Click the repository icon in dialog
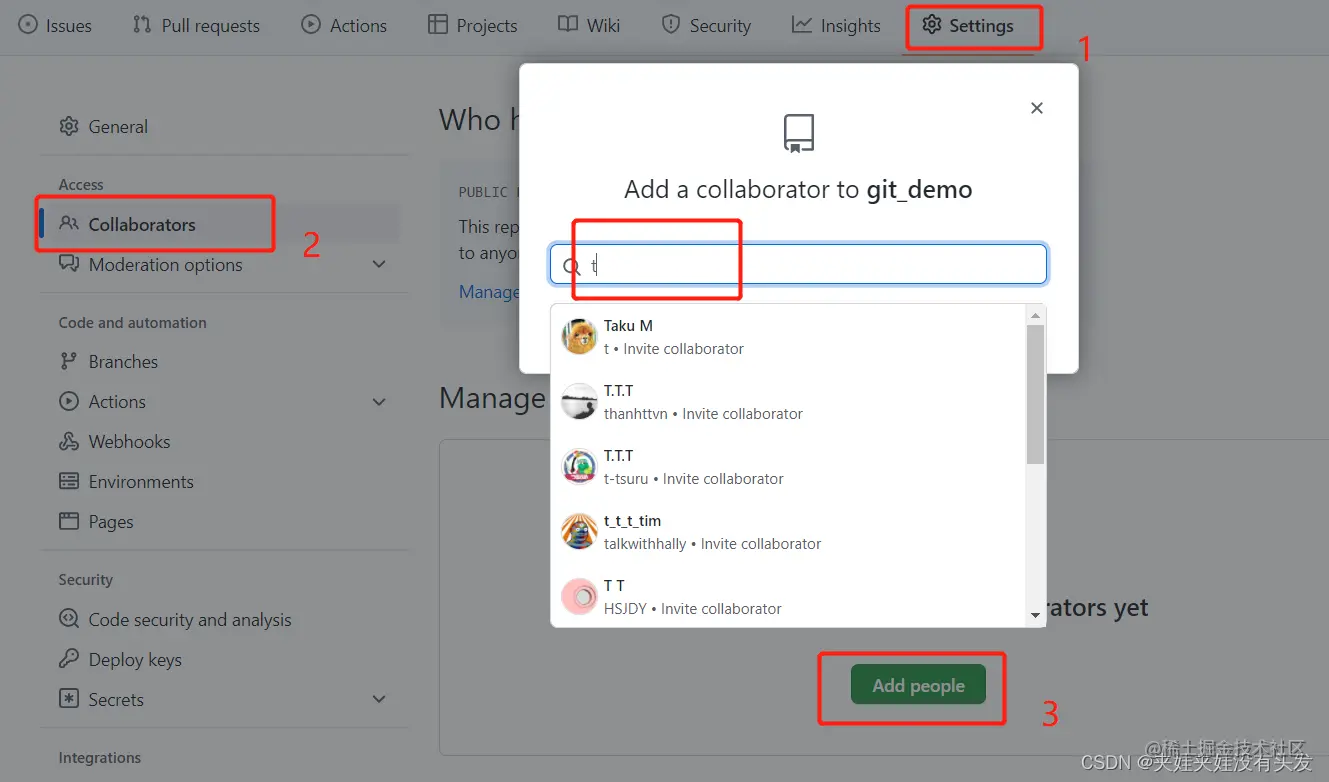 click(x=798, y=133)
